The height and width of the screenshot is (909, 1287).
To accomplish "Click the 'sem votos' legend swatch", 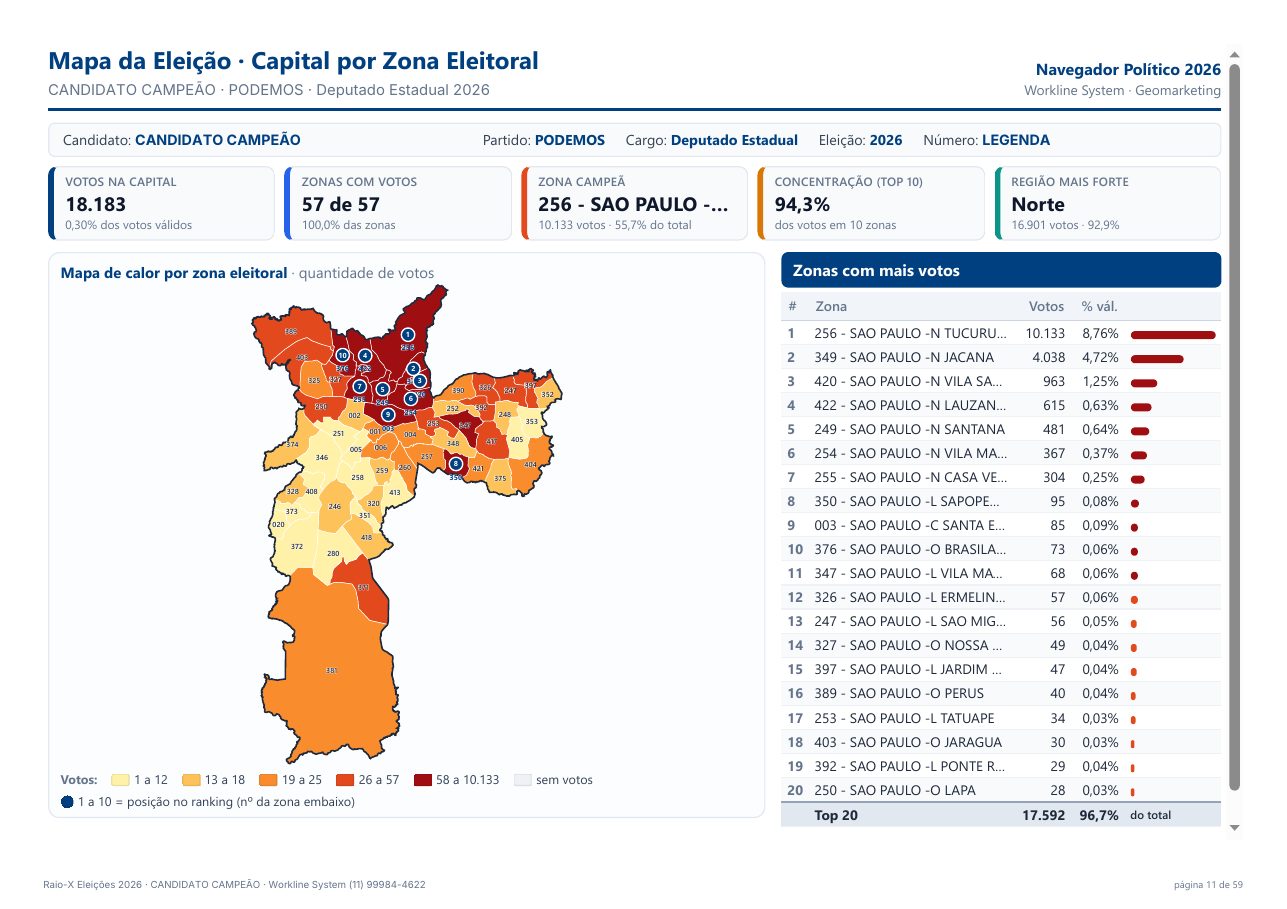I will pyautogui.click(x=523, y=780).
